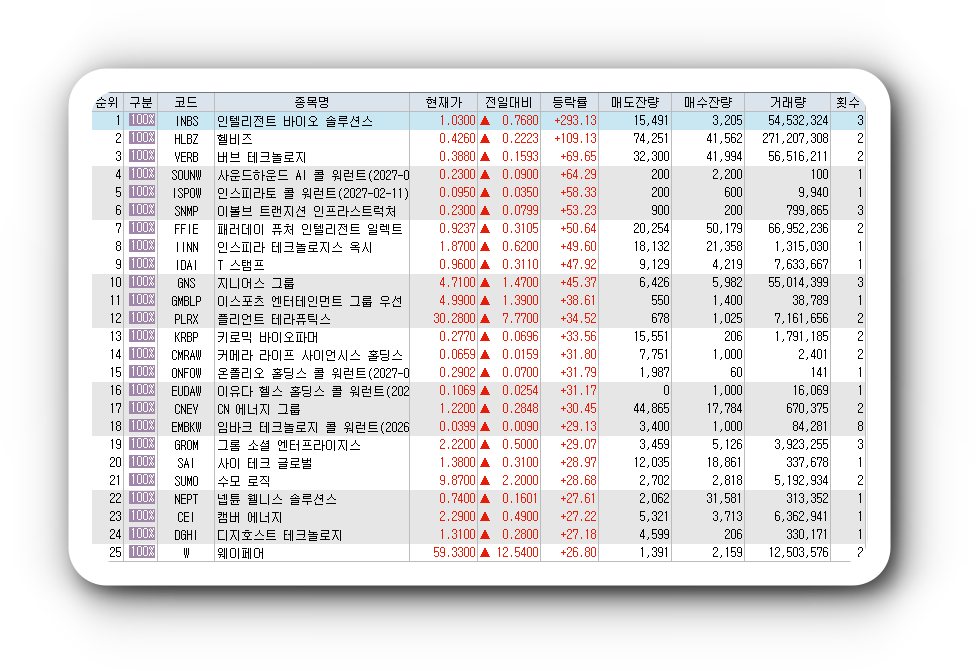Select ticker code SNMP
Screen dimensions: 976x671
[x=186, y=211]
